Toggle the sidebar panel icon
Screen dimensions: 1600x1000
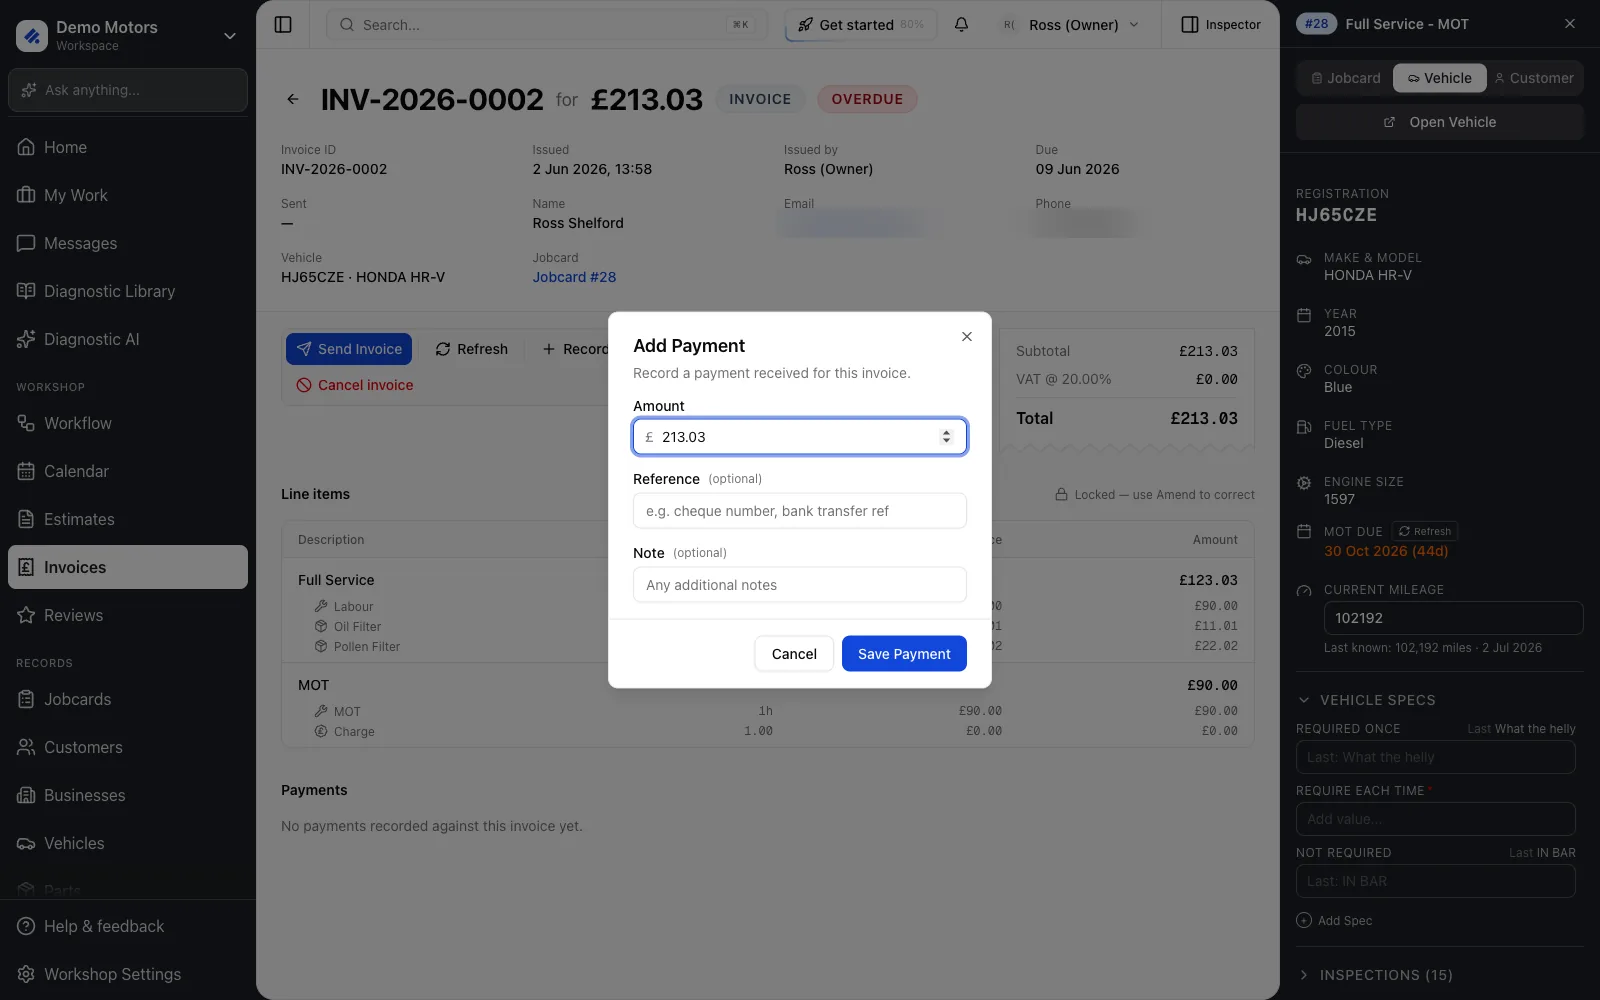[x=283, y=24]
